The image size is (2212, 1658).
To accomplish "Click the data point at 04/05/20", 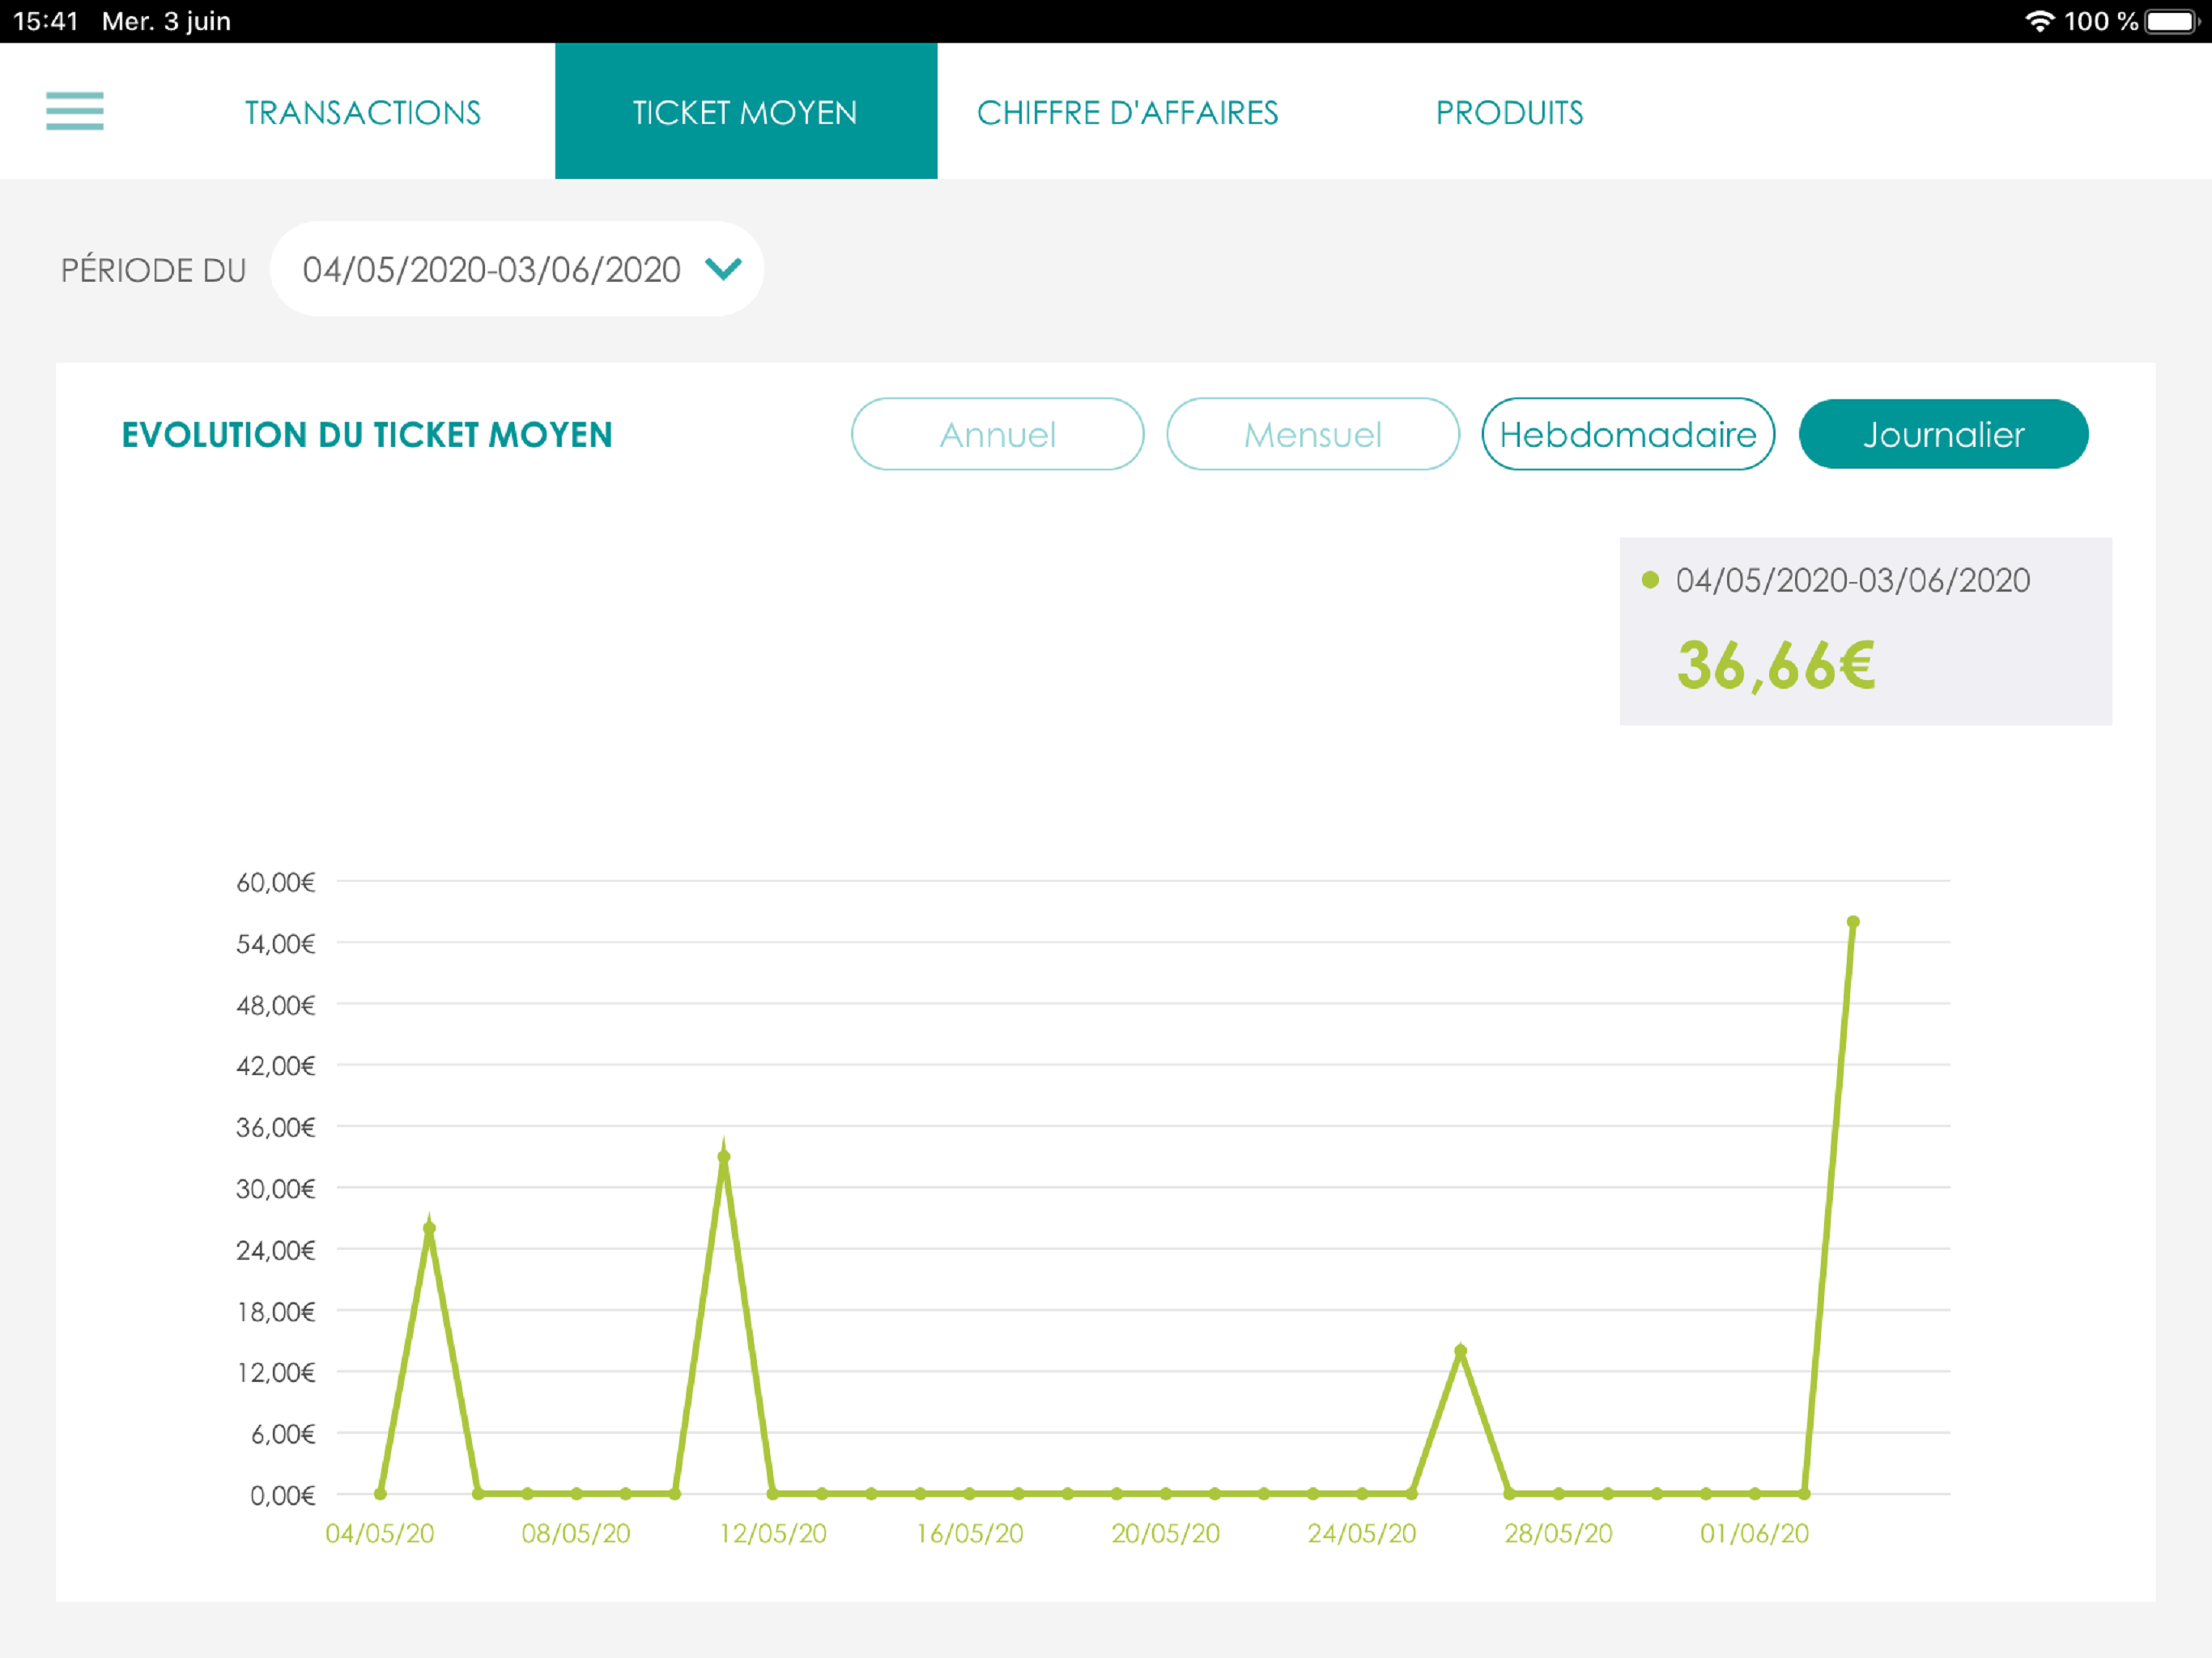I will coord(380,1494).
